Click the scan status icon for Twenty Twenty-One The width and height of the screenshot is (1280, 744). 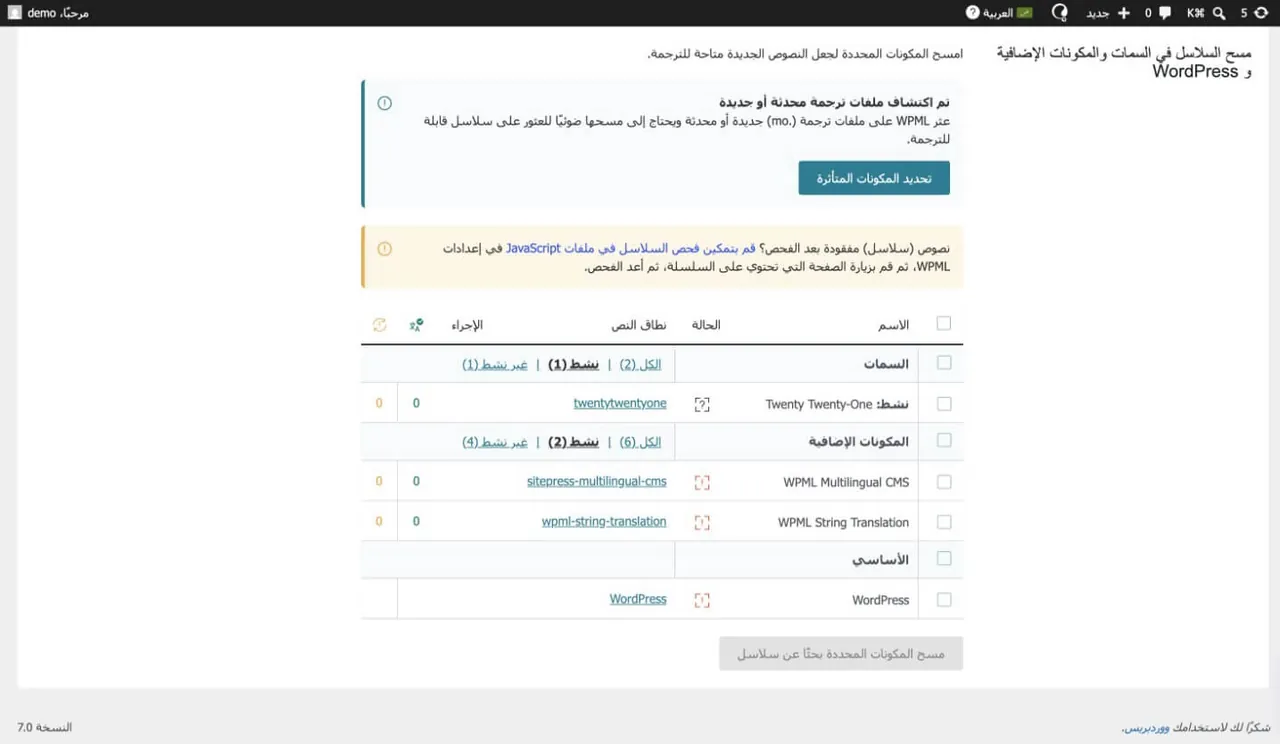point(702,404)
